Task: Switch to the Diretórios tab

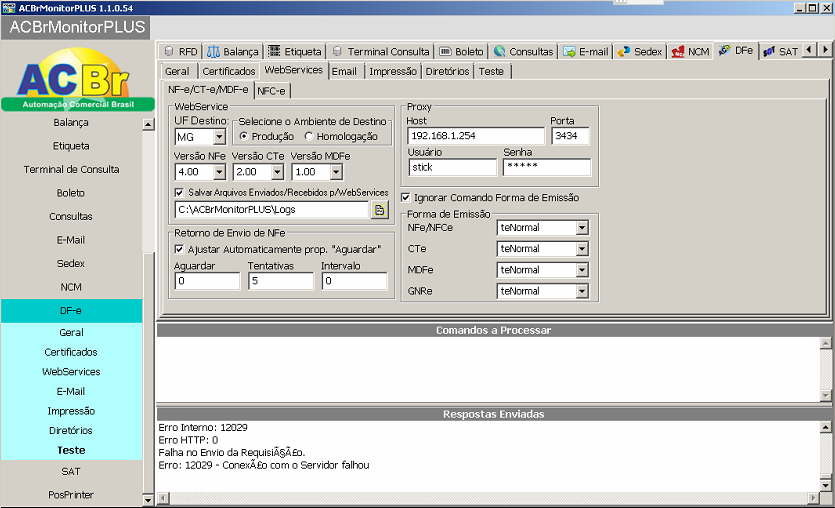Action: click(x=447, y=71)
